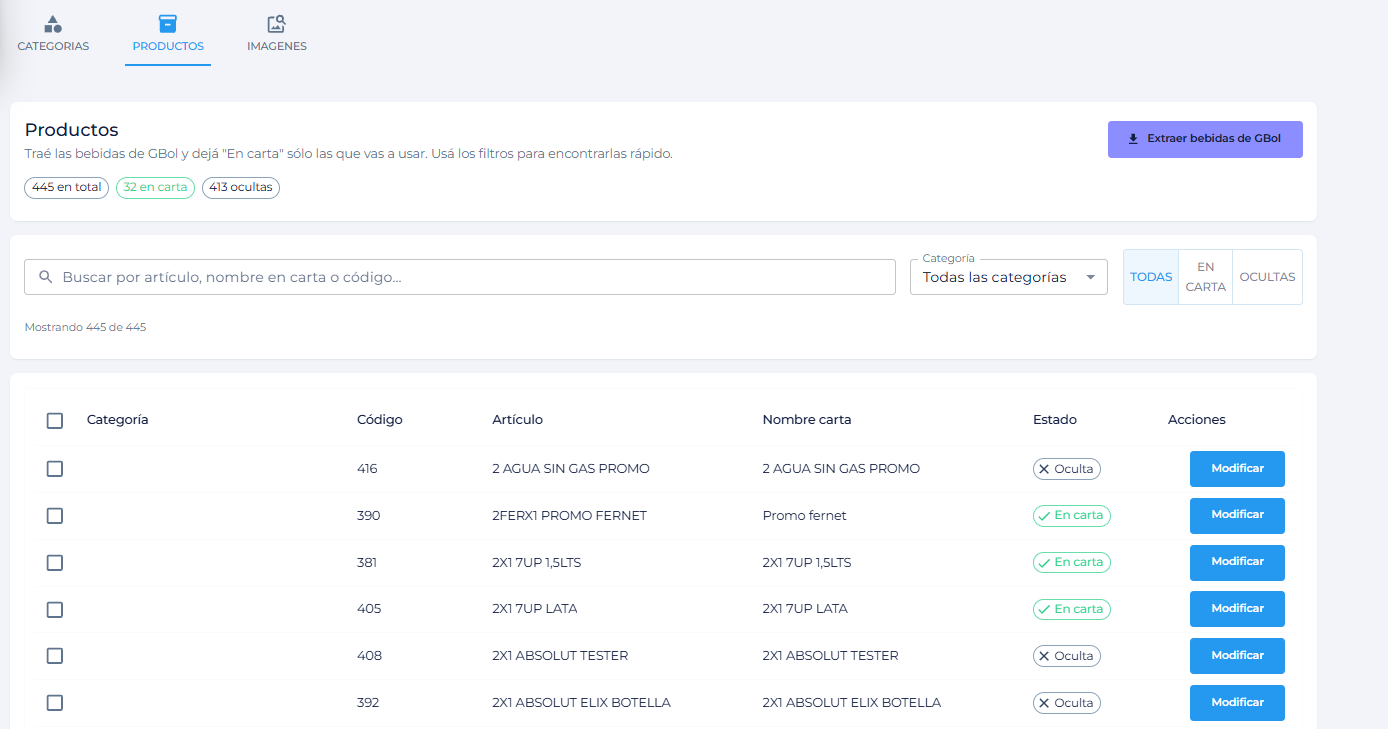Check the box for code 405 row
Screen dimensions: 1388x729
click(x=55, y=609)
